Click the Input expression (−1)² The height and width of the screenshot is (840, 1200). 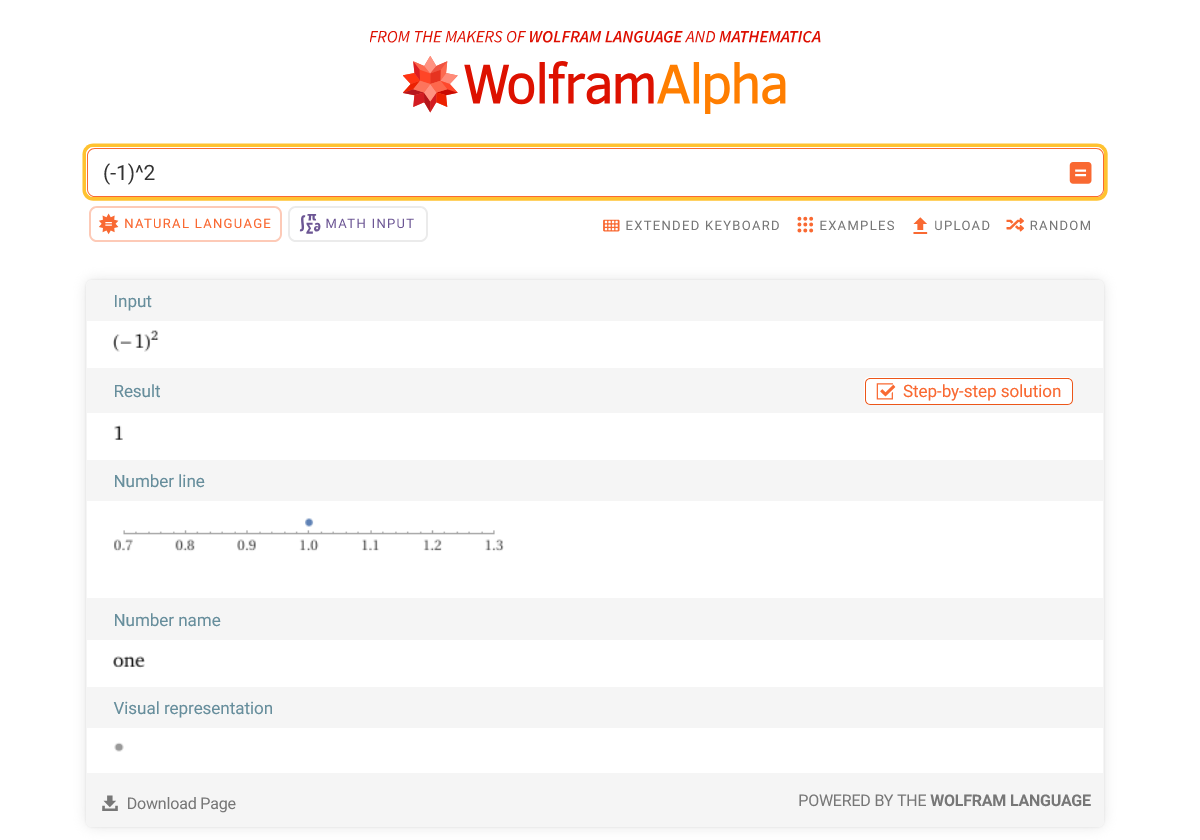(x=136, y=341)
